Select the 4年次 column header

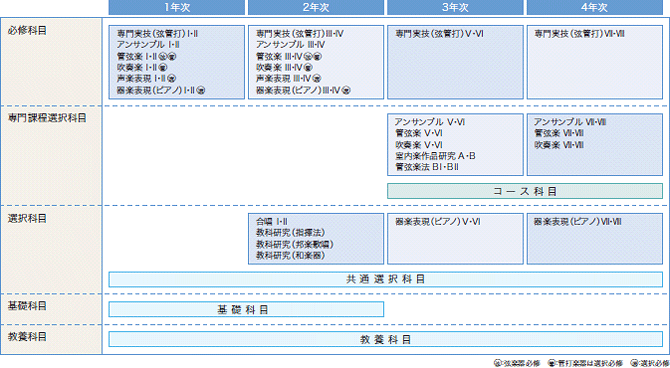pyautogui.click(x=595, y=7)
